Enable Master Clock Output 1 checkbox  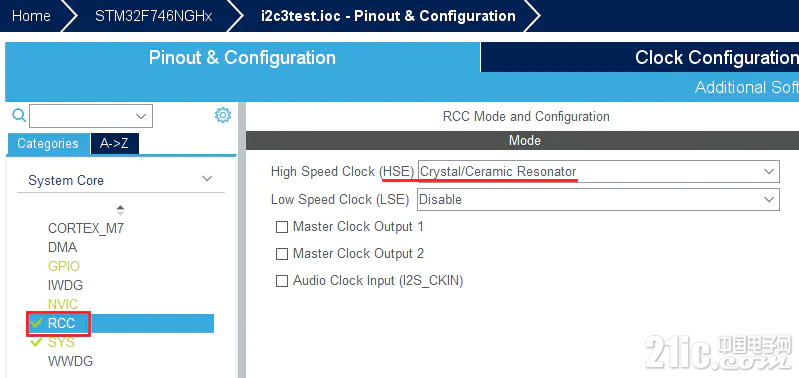coord(282,227)
